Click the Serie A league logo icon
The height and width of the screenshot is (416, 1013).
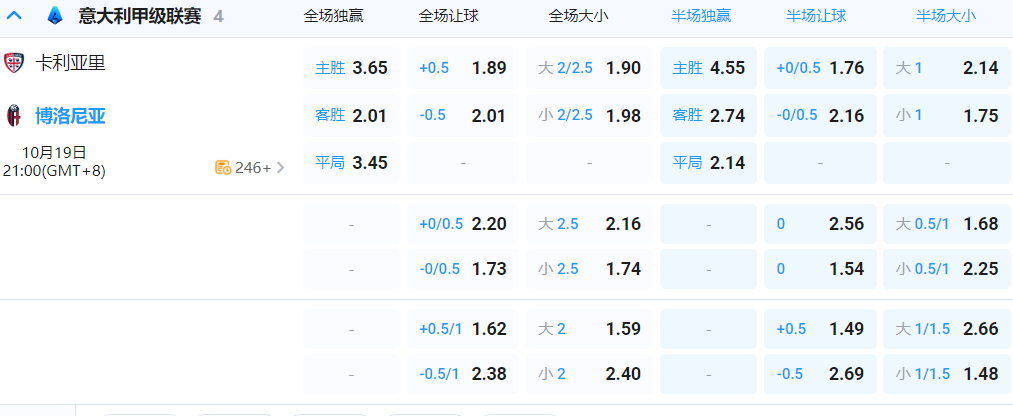(53, 16)
